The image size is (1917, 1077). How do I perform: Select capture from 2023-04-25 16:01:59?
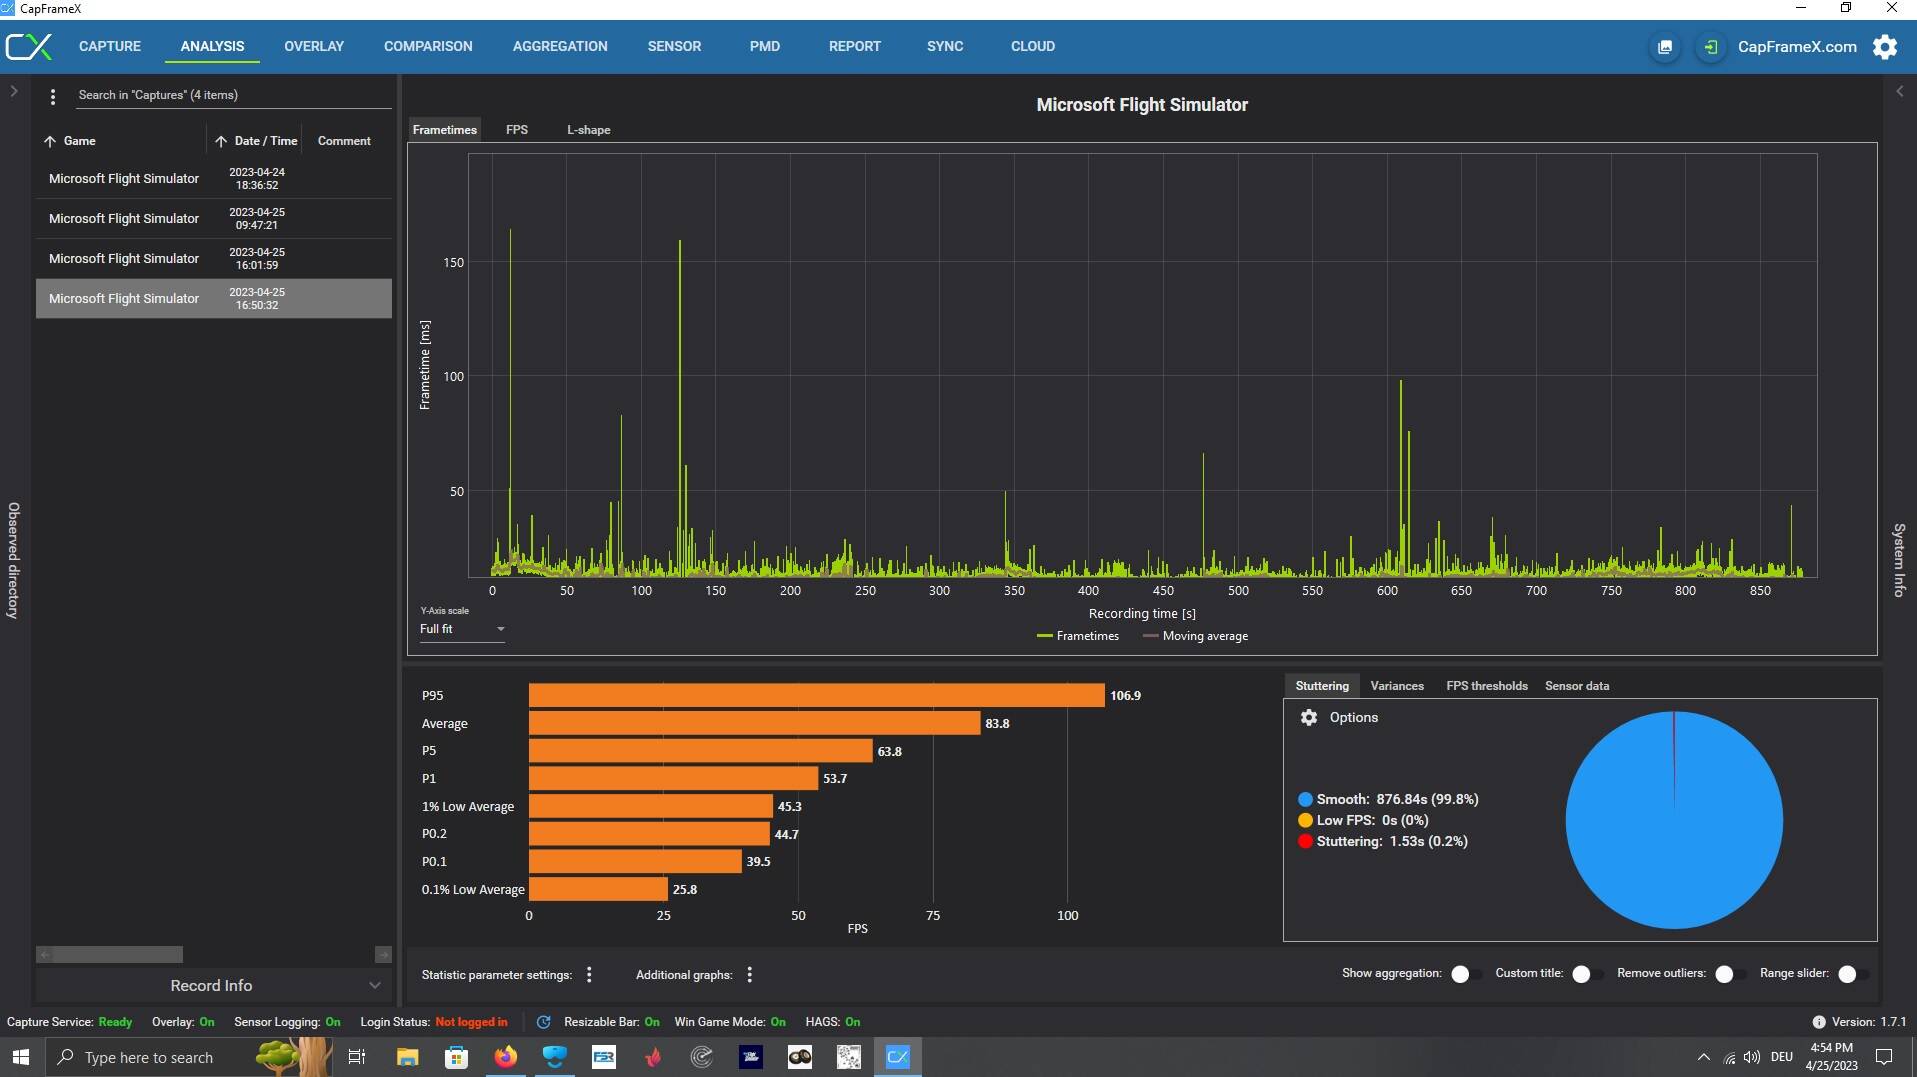coord(214,259)
